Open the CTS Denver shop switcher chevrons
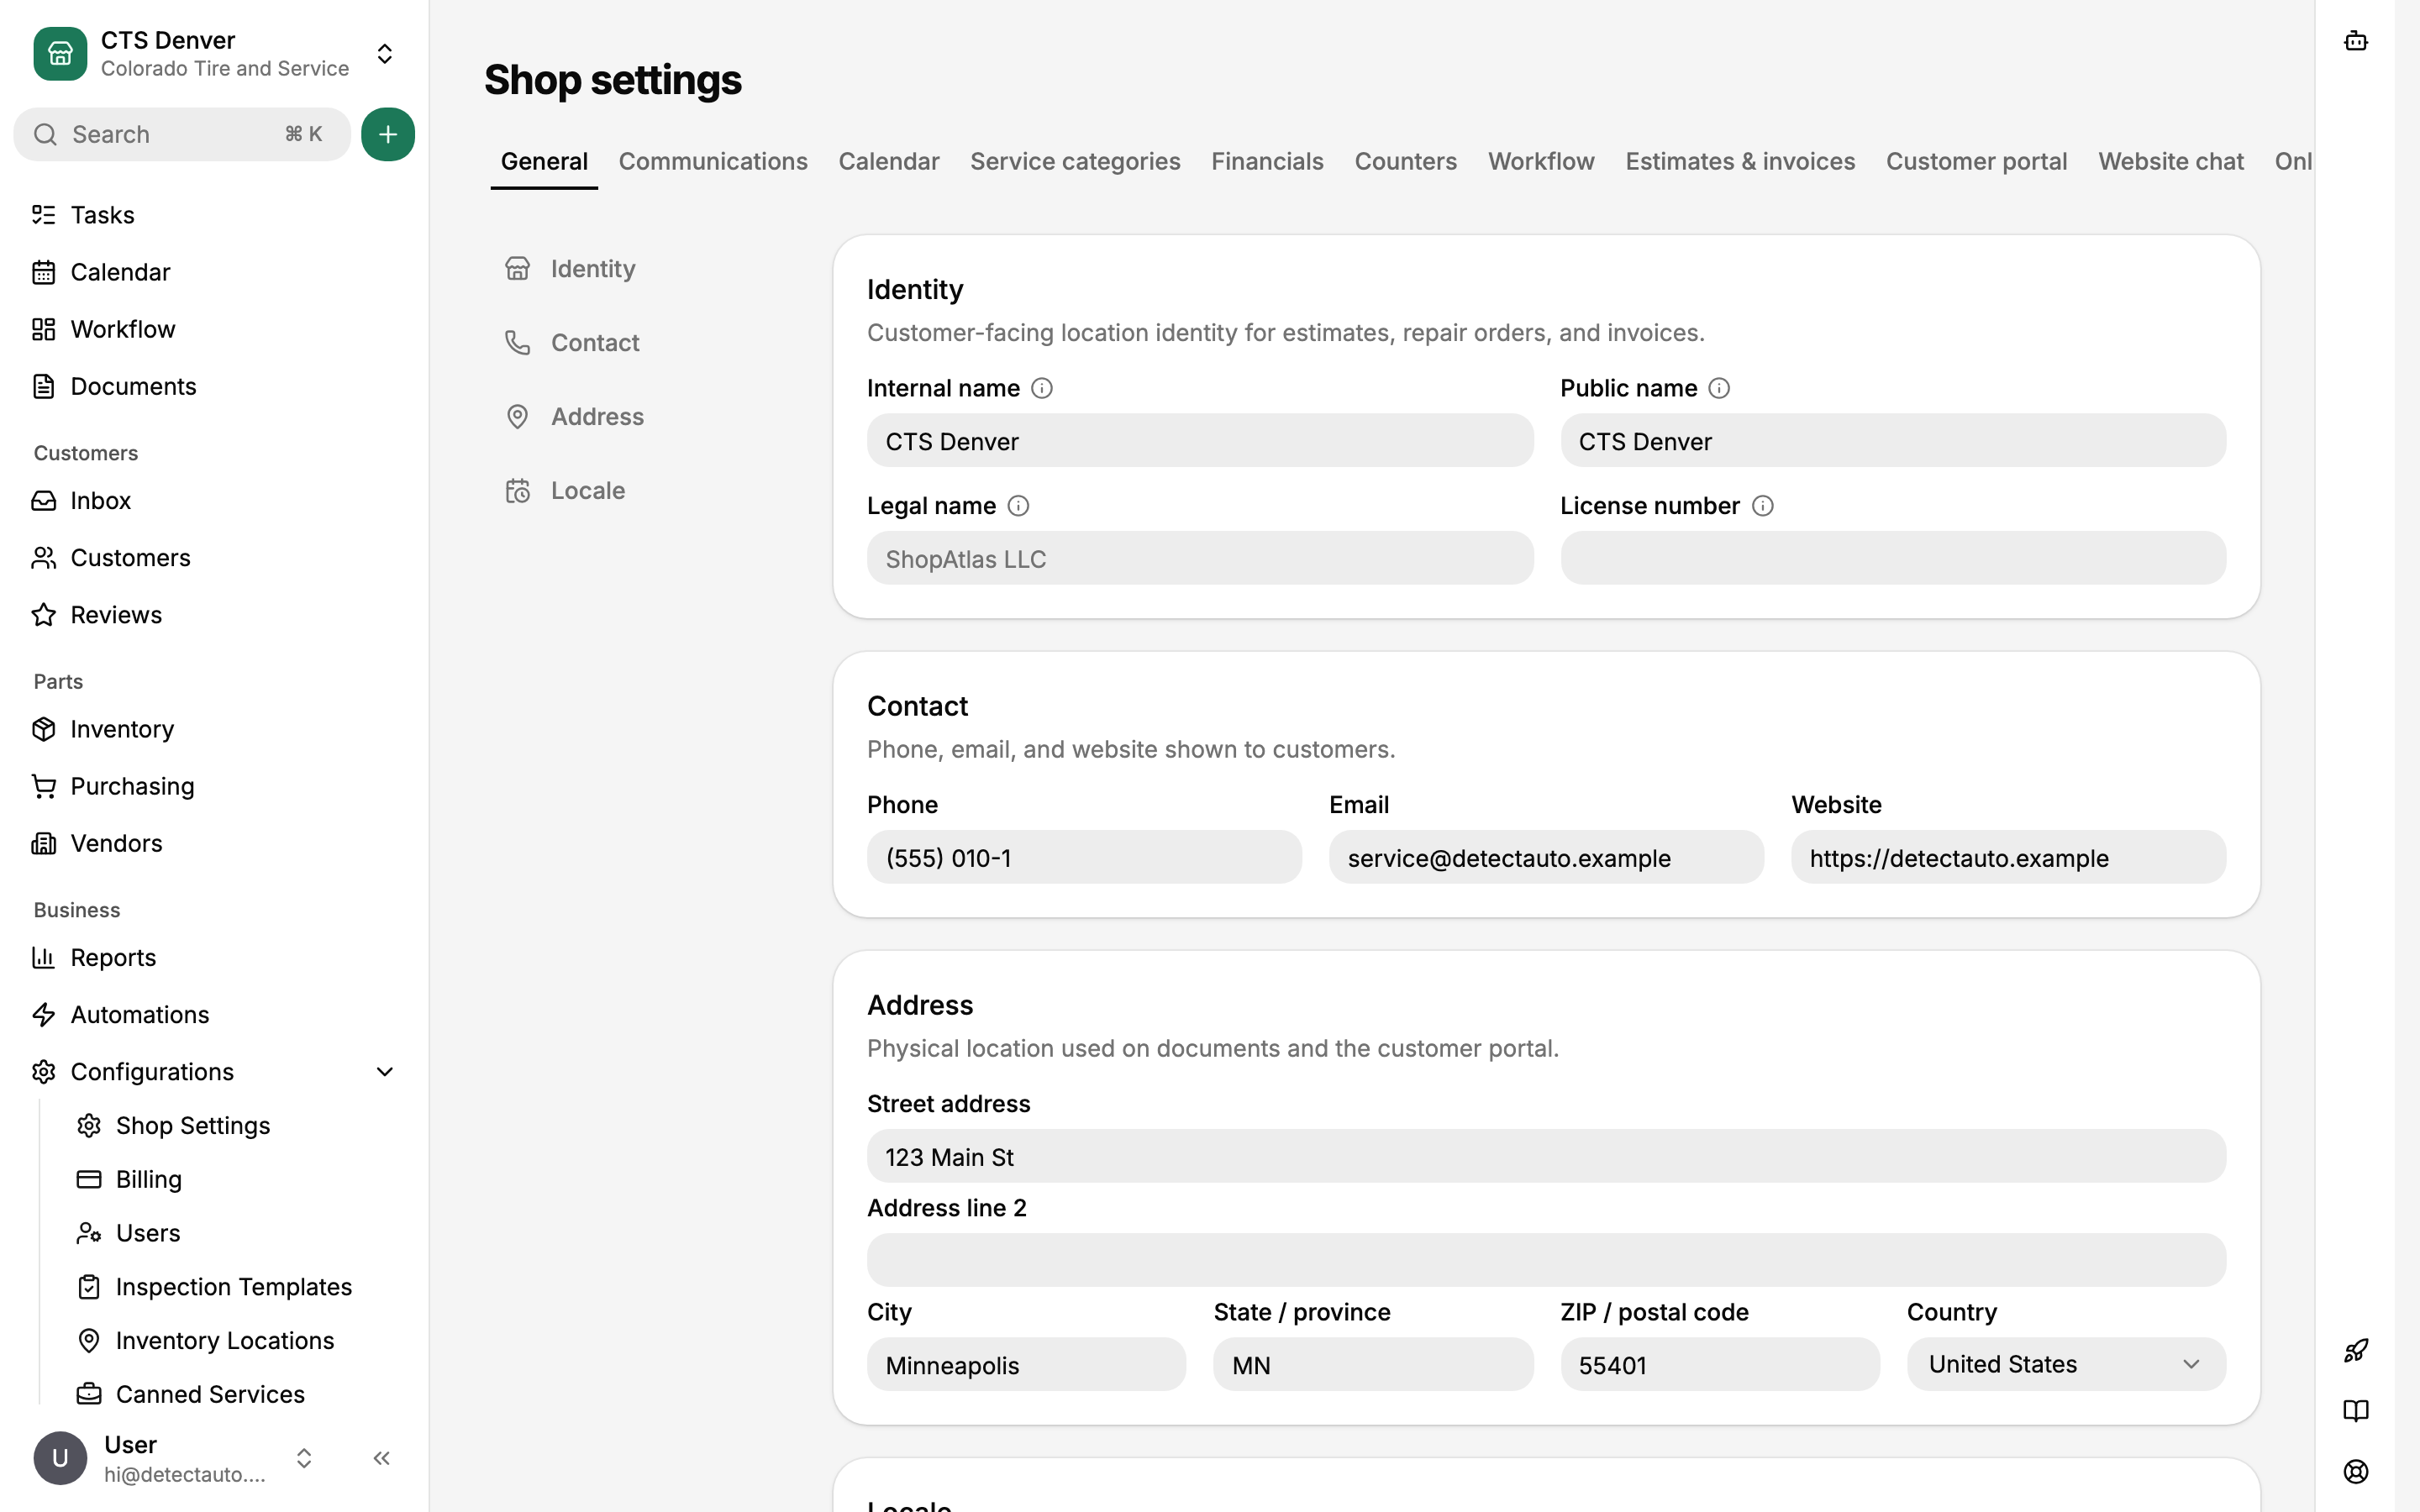 tap(385, 54)
